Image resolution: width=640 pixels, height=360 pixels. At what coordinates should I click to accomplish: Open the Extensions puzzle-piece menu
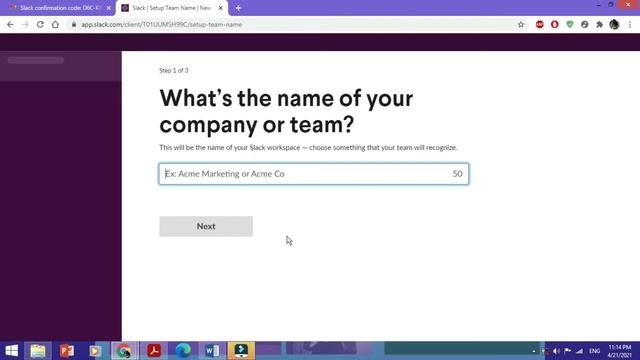[x=599, y=24]
